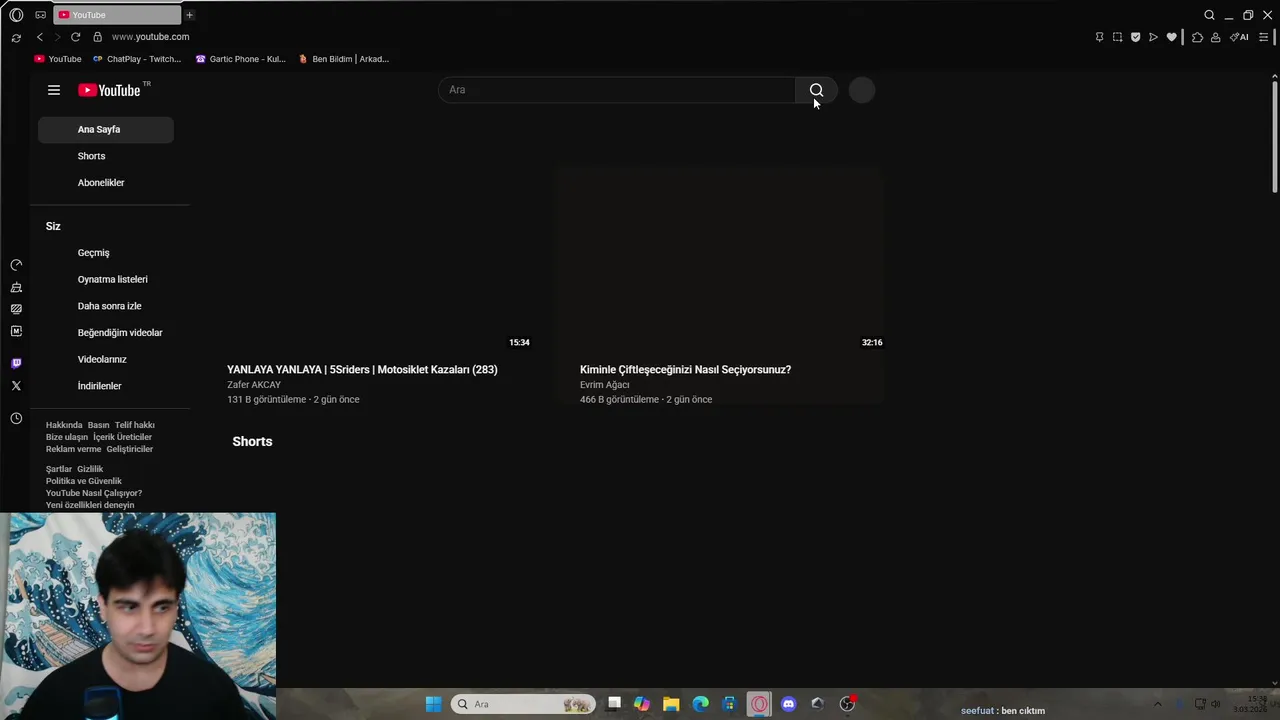Screen dimensions: 1280x720
Task: Open the ad blocker shield icon
Action: [1135, 37]
